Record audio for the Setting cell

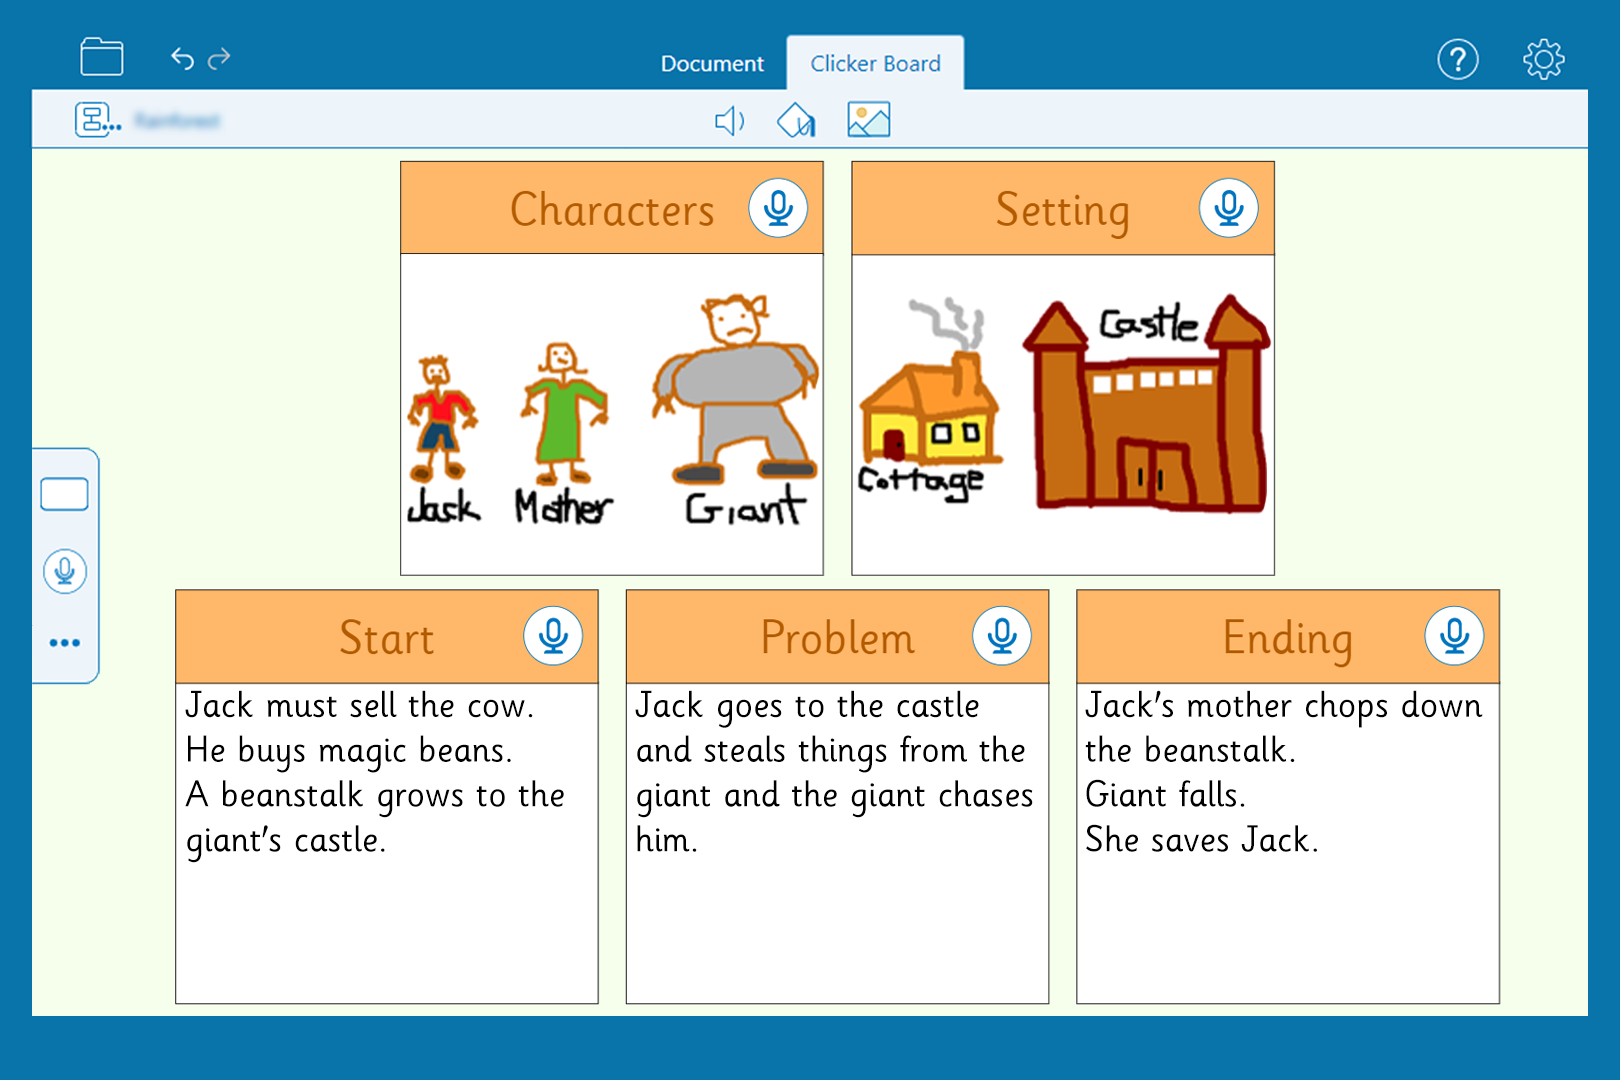[x=1228, y=208]
